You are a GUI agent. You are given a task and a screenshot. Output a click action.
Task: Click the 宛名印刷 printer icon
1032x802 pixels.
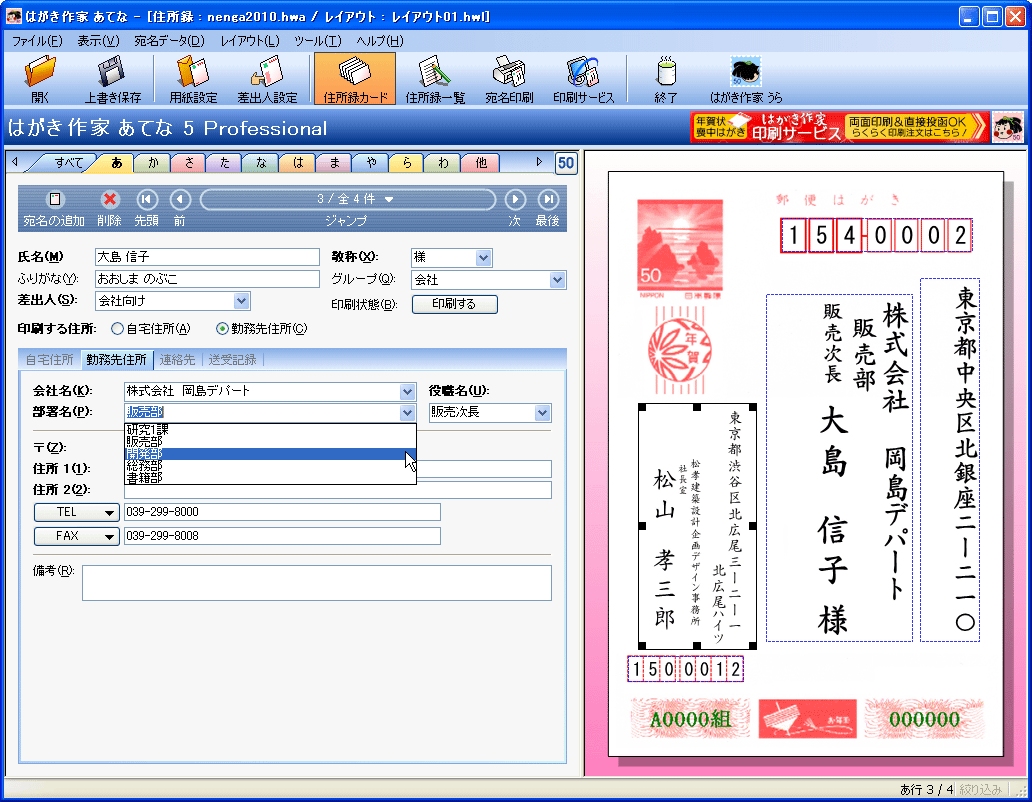(509, 79)
